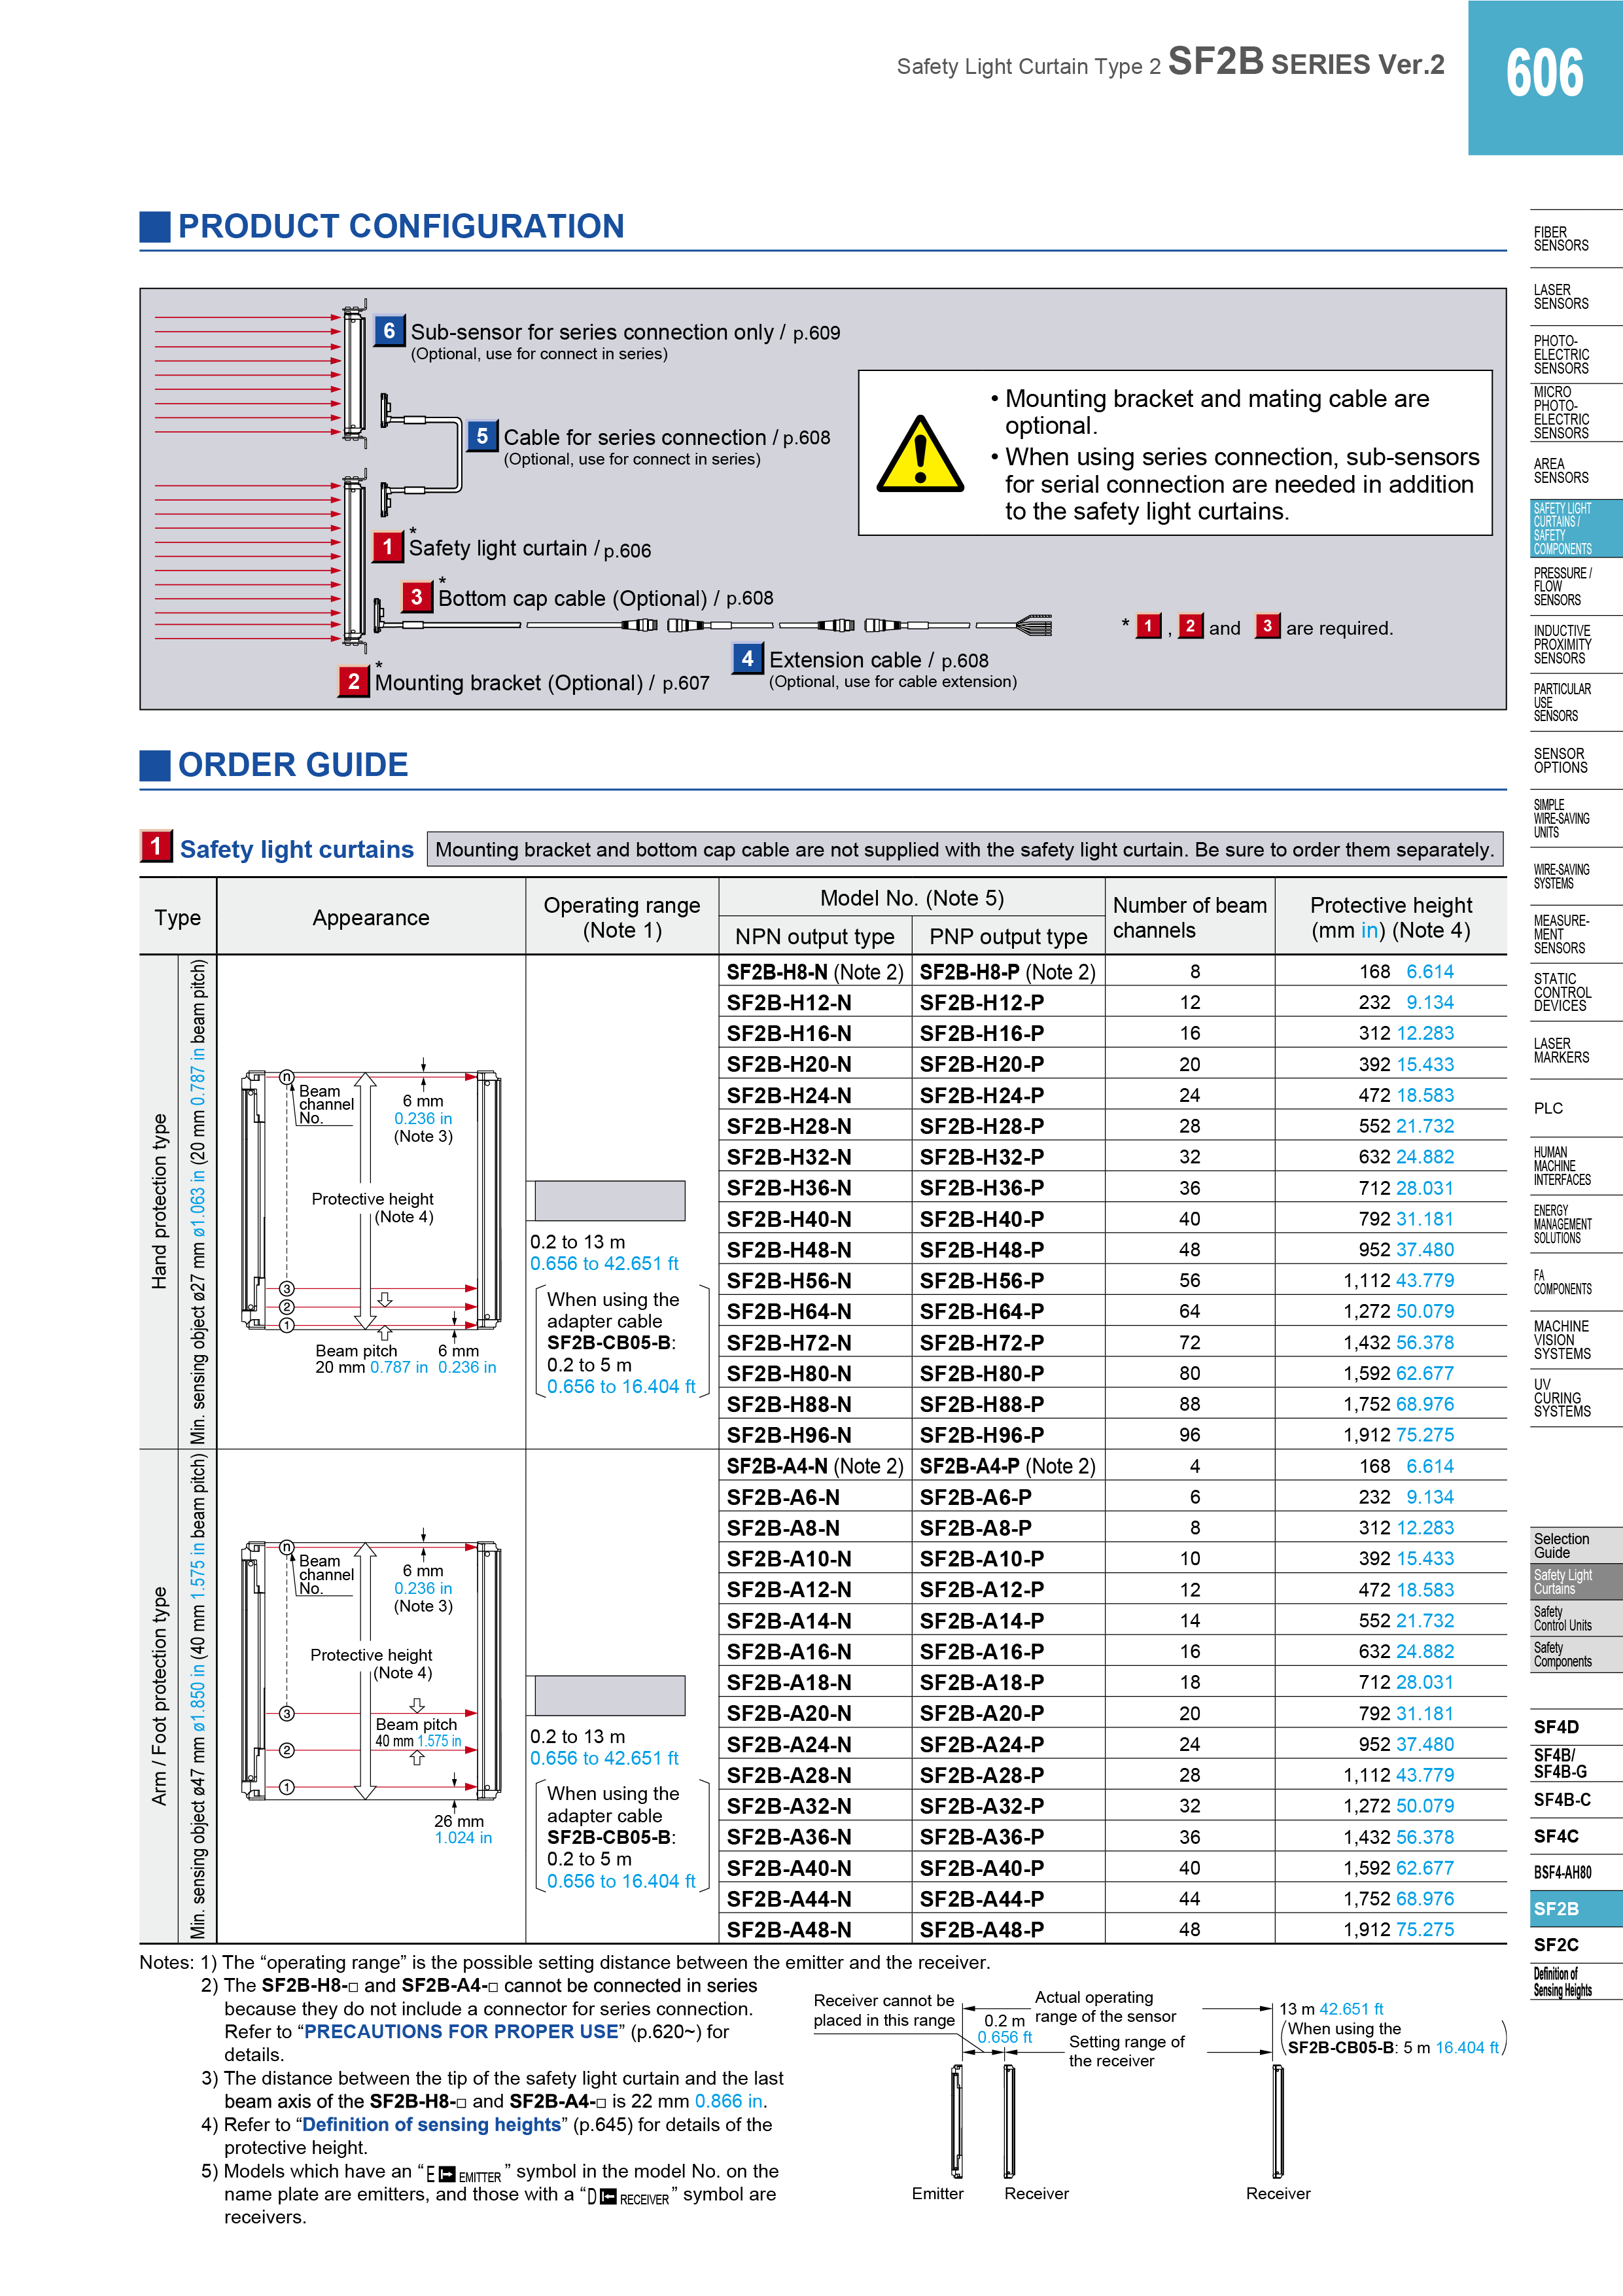Select model SF2B-A4-P in the table
Viewport: 1623px width, 2296px height.
[x=1008, y=1465]
